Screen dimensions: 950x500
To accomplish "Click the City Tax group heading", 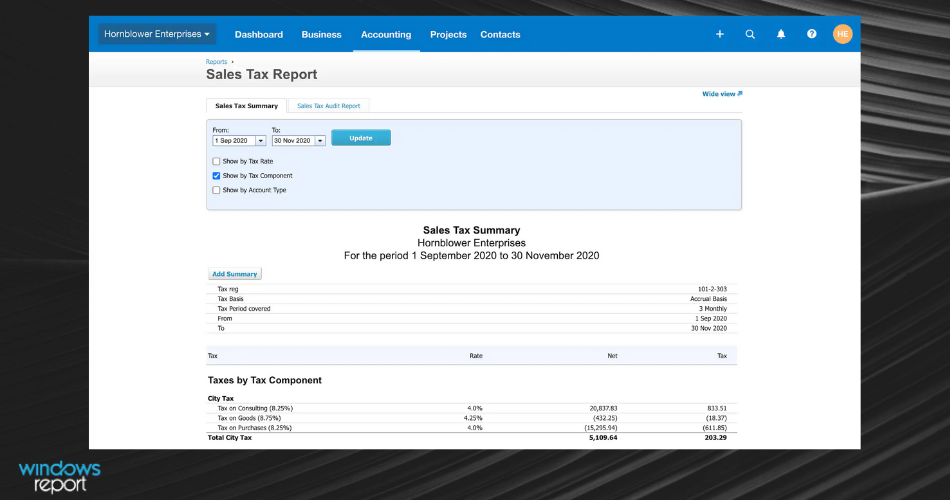I will click(x=221, y=399).
